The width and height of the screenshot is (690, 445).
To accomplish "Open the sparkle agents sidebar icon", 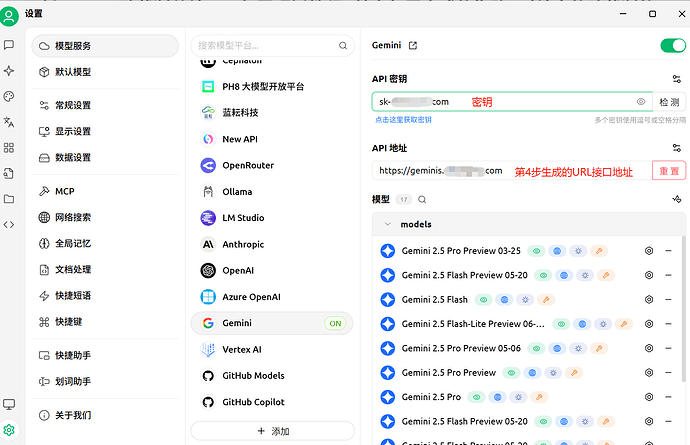I will (9, 70).
